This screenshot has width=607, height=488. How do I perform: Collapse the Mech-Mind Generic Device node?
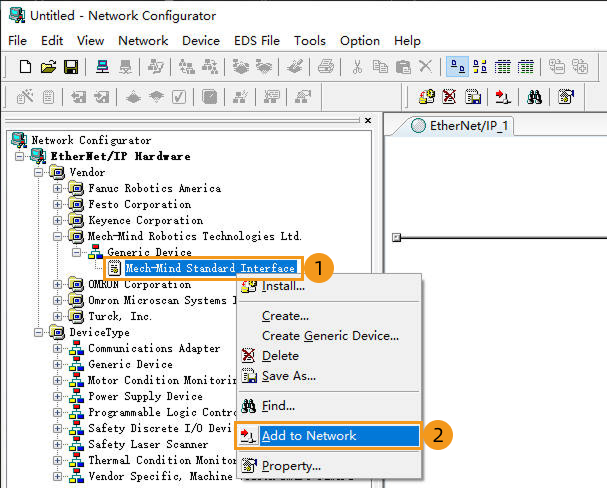[x=76, y=252]
